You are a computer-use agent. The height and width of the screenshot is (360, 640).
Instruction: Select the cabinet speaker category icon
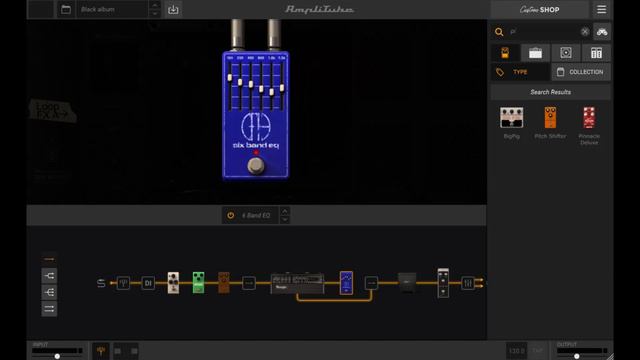point(566,53)
